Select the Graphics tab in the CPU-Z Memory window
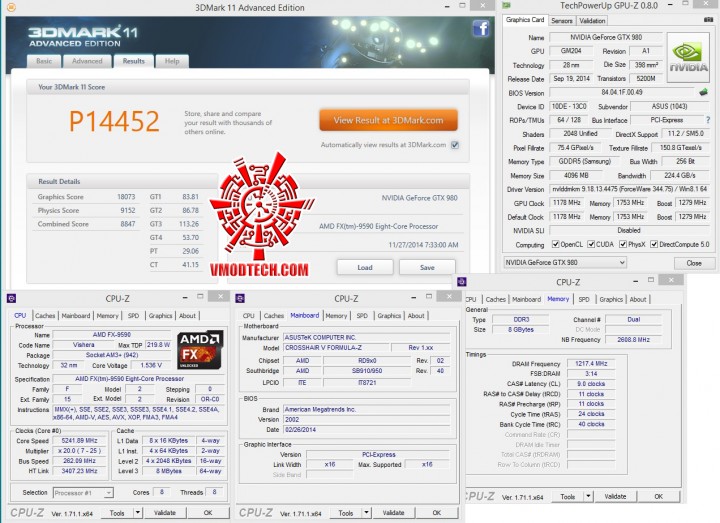The image size is (720, 523). [611, 299]
